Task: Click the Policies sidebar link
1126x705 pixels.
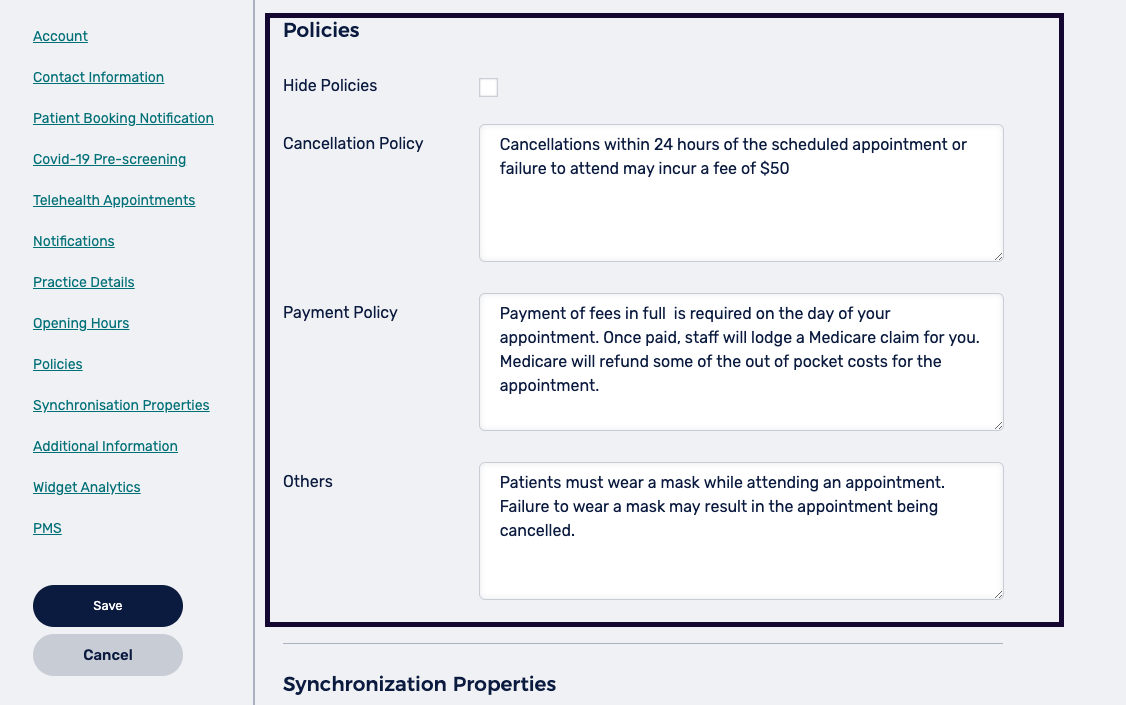Action: tap(58, 364)
